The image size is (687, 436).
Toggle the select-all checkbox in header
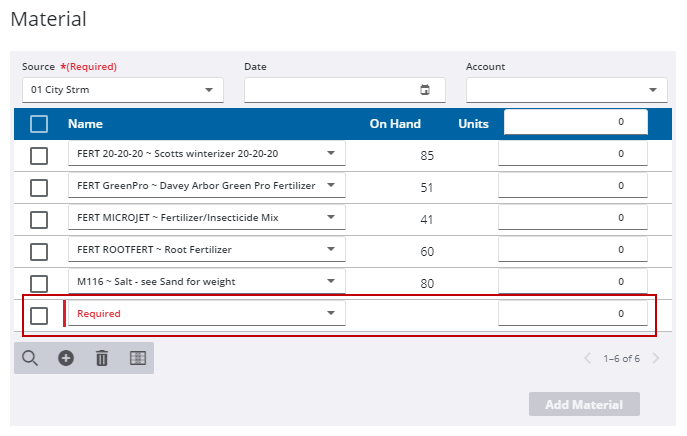39,124
